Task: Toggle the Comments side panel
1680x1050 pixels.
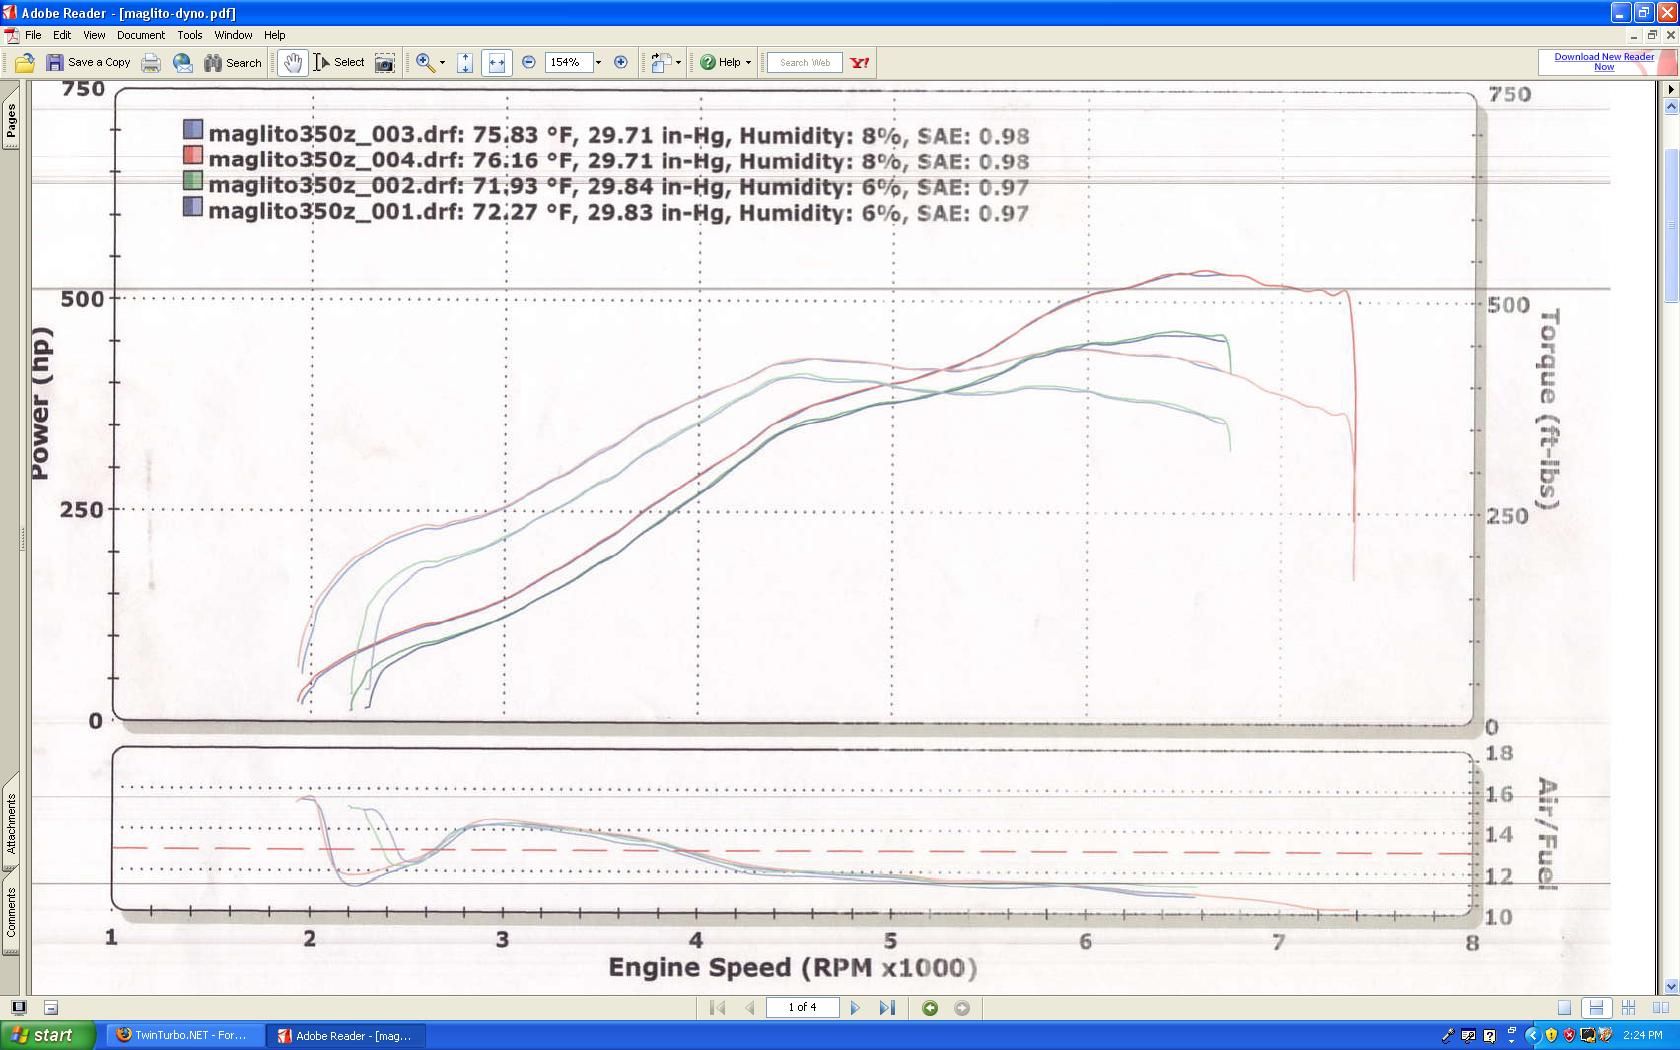Action: (x=11, y=914)
